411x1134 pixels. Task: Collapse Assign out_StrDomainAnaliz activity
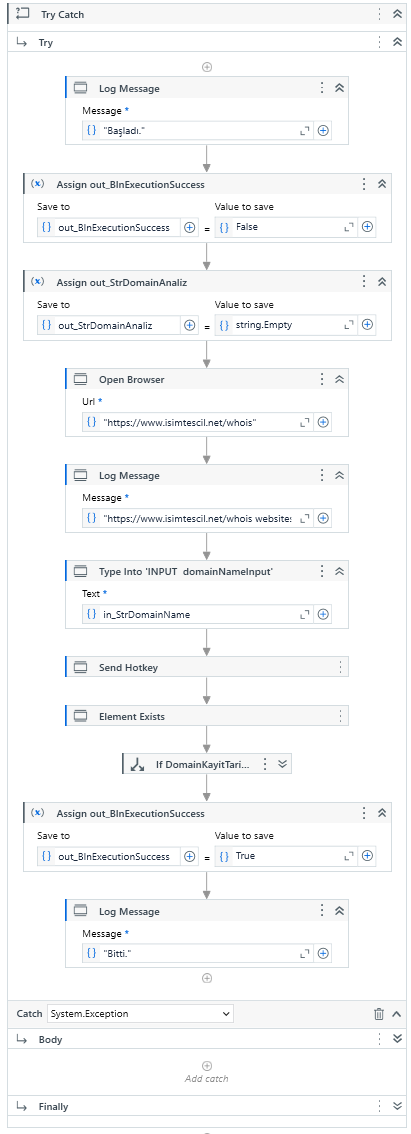pyautogui.click(x=382, y=283)
